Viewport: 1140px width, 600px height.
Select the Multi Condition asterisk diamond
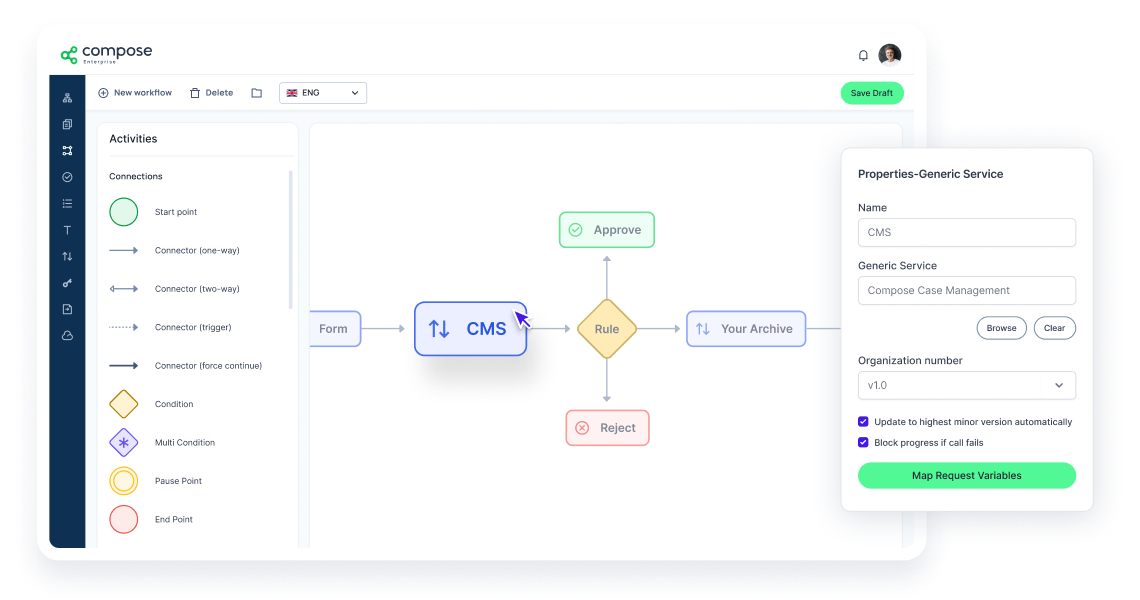point(124,442)
